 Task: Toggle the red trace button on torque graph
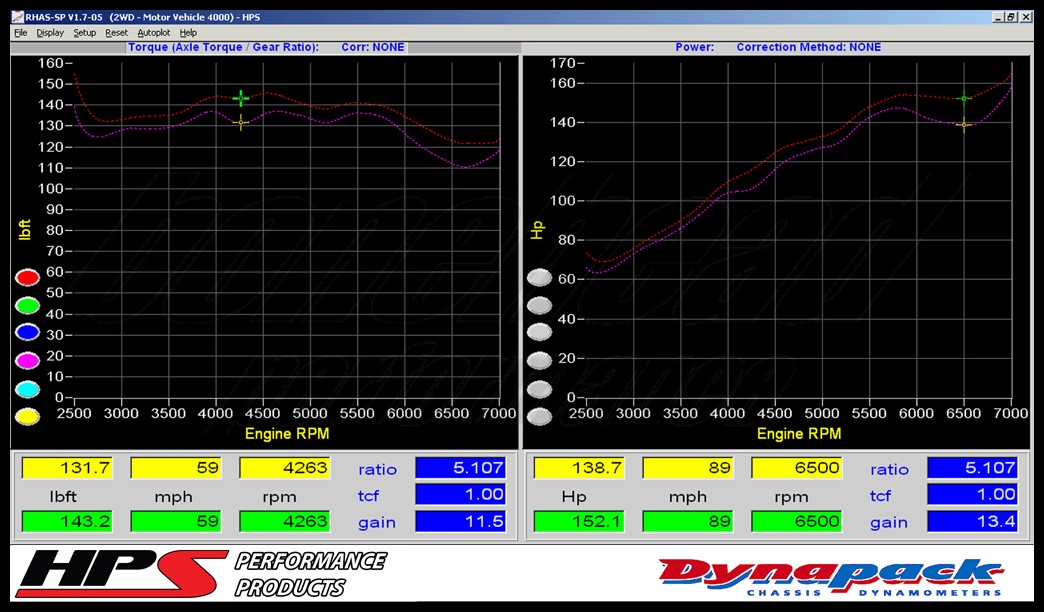[27, 277]
